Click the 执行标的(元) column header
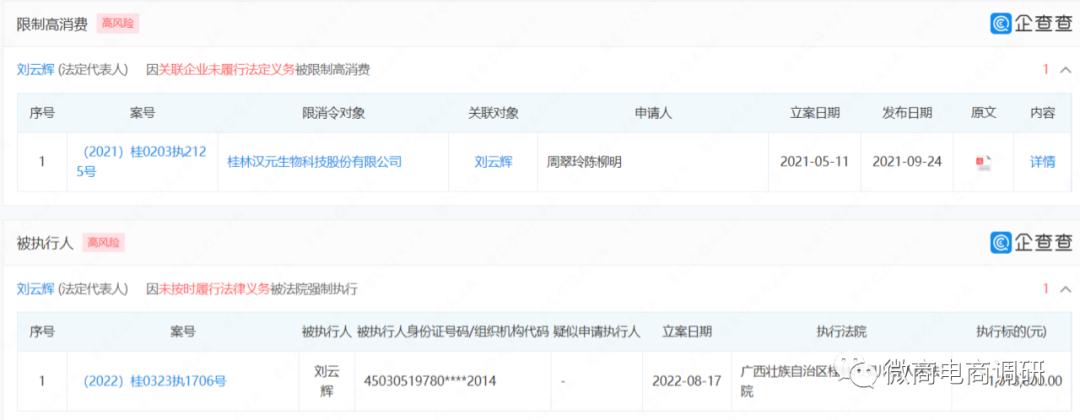The height and width of the screenshot is (420, 1080). click(1010, 332)
